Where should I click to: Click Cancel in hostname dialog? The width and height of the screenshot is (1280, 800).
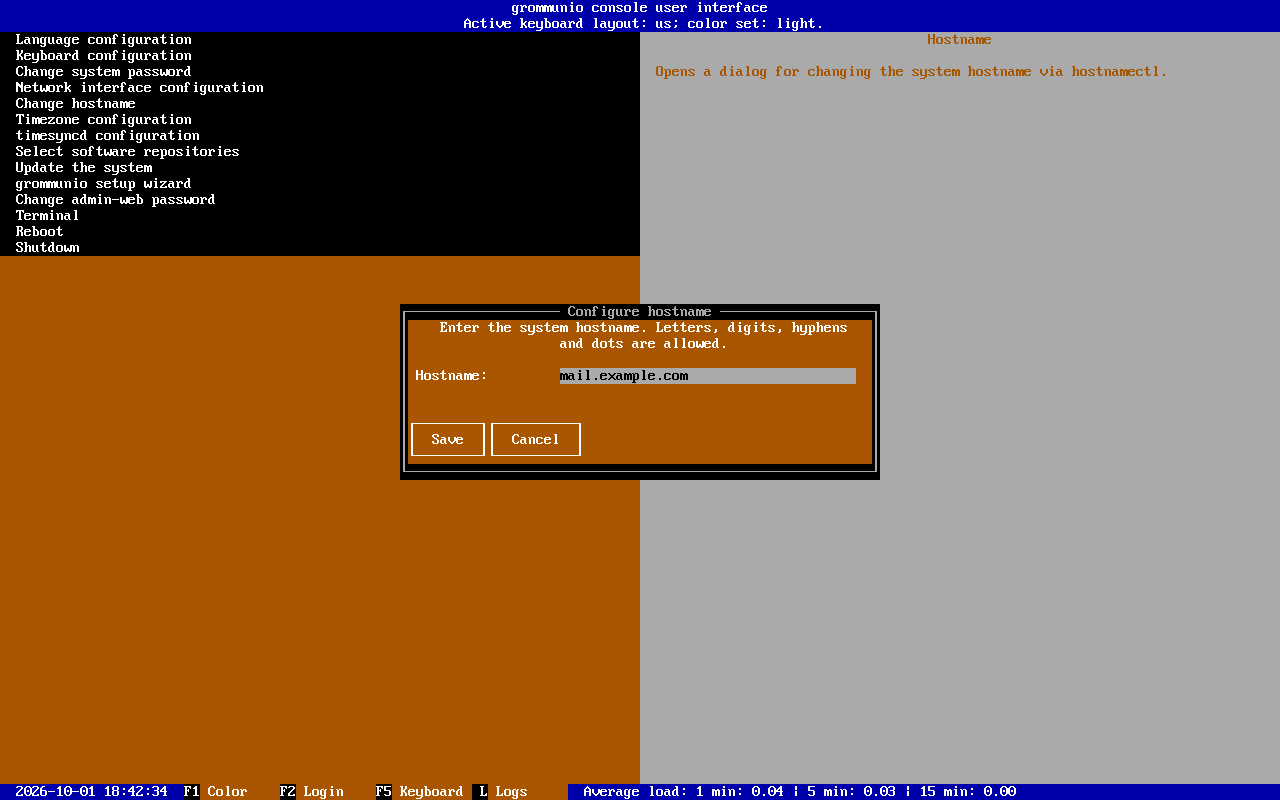click(x=535, y=440)
